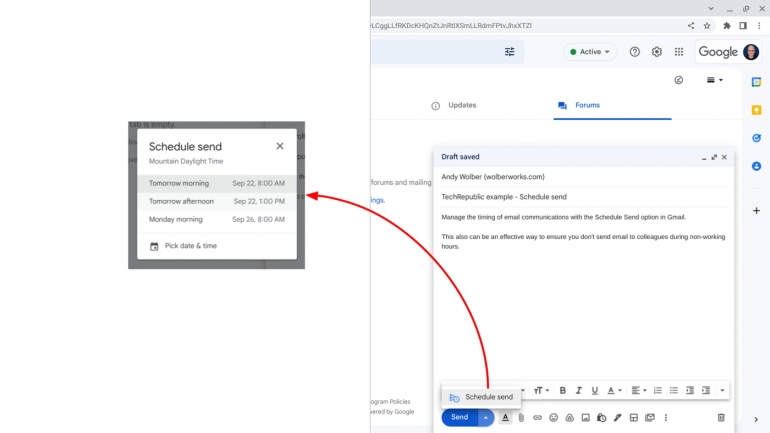Open the text alignment dropdown

click(638, 390)
